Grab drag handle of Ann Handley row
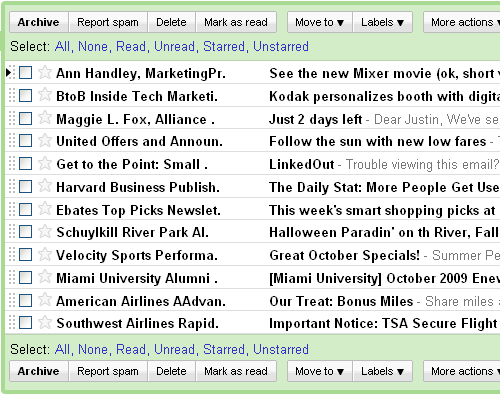The width and height of the screenshot is (500, 395). click(12, 73)
